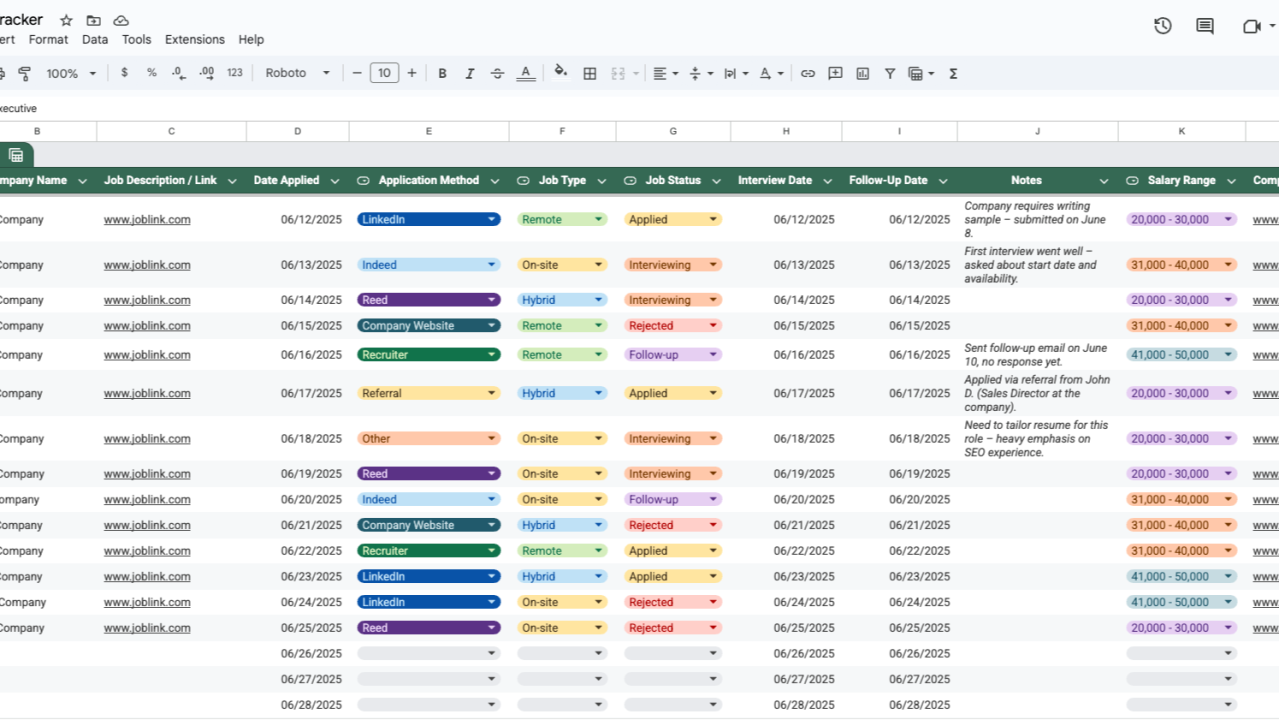Open the joblink.com link in the 06/22/2025 row

147,551
